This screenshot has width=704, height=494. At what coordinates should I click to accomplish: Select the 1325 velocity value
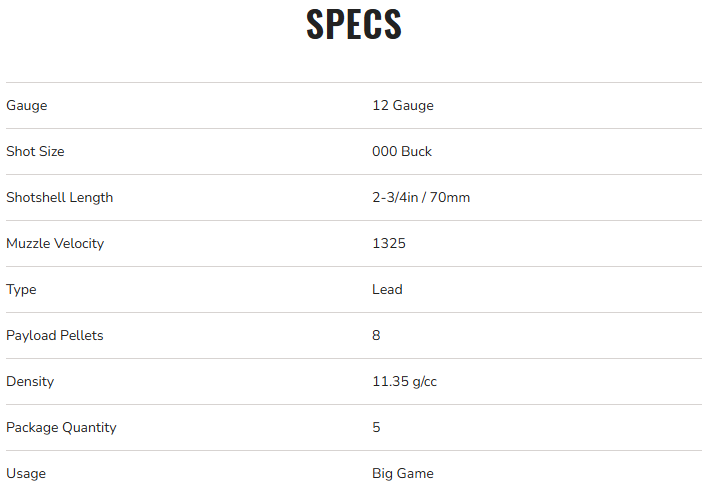(x=388, y=243)
